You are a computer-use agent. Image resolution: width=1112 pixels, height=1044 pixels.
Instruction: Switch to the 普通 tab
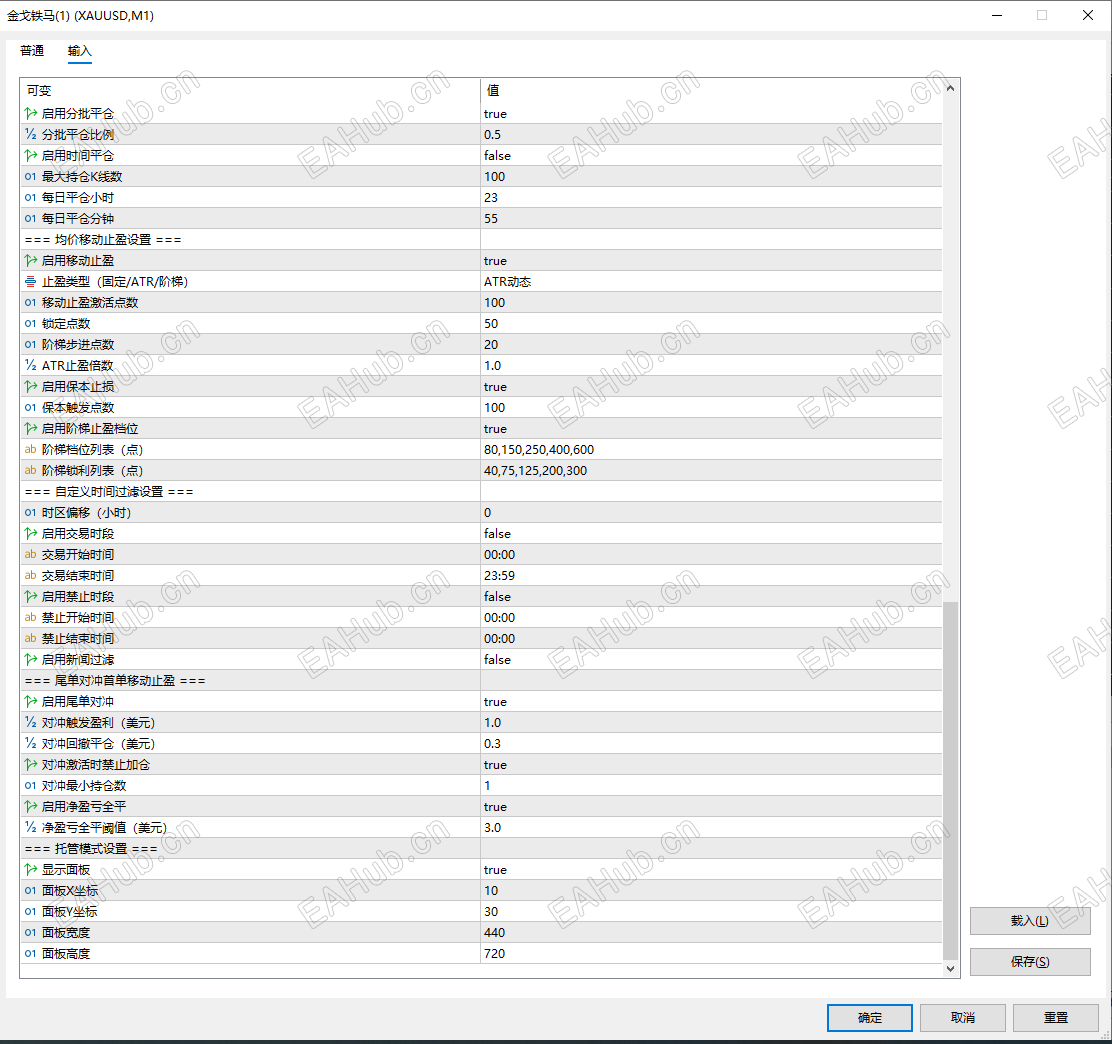[32, 51]
